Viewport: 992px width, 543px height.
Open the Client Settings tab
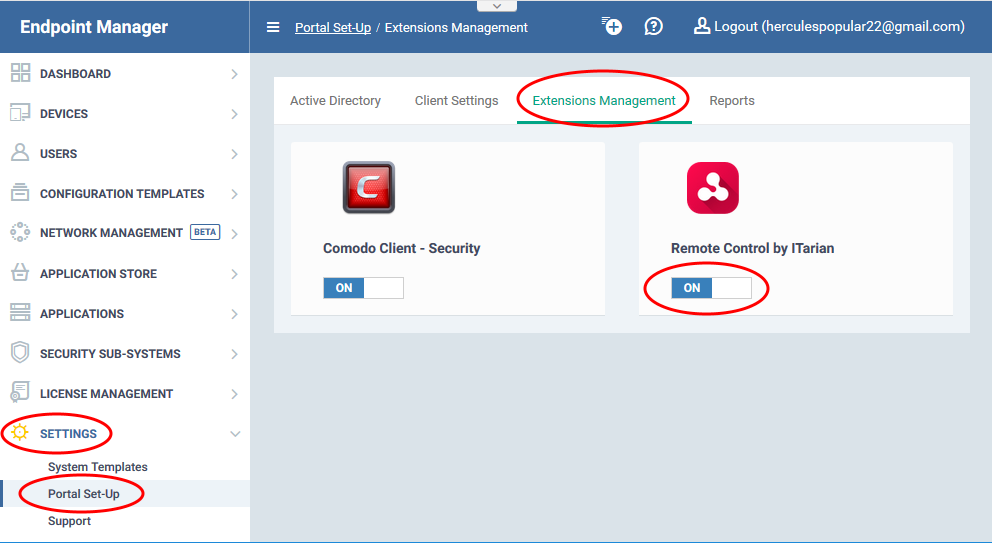[456, 101]
